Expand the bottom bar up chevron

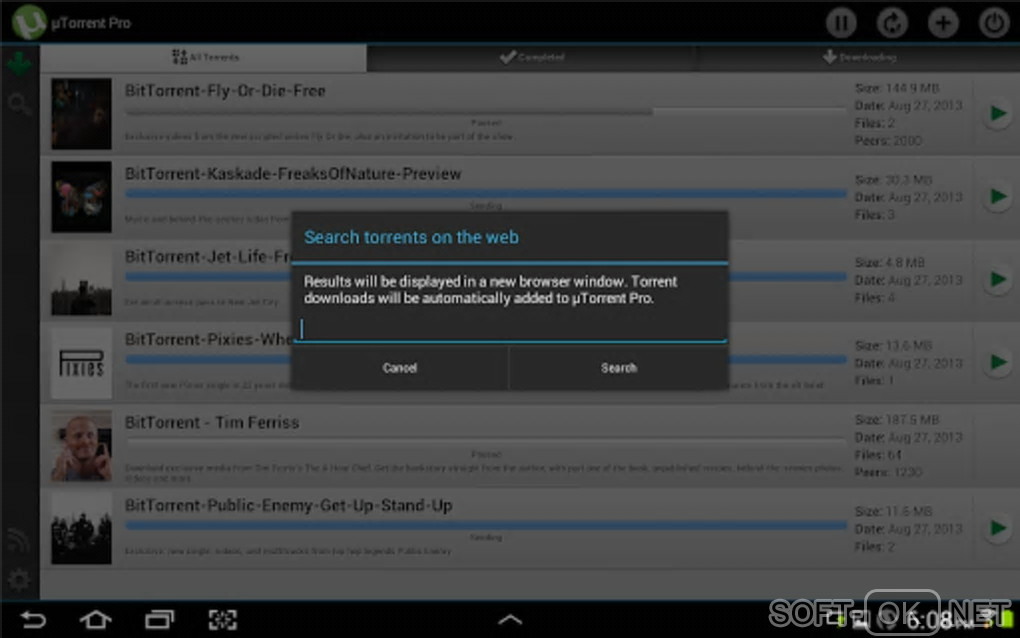click(x=510, y=620)
